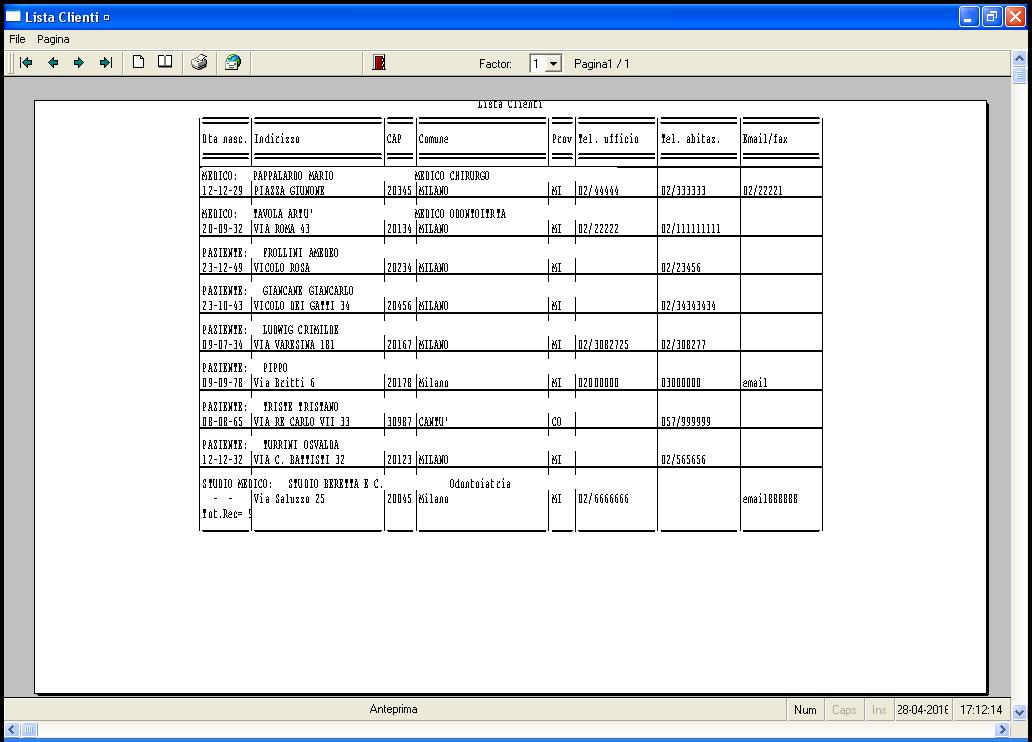Click the VICOLO DEI GATTI 34 address

302,305
